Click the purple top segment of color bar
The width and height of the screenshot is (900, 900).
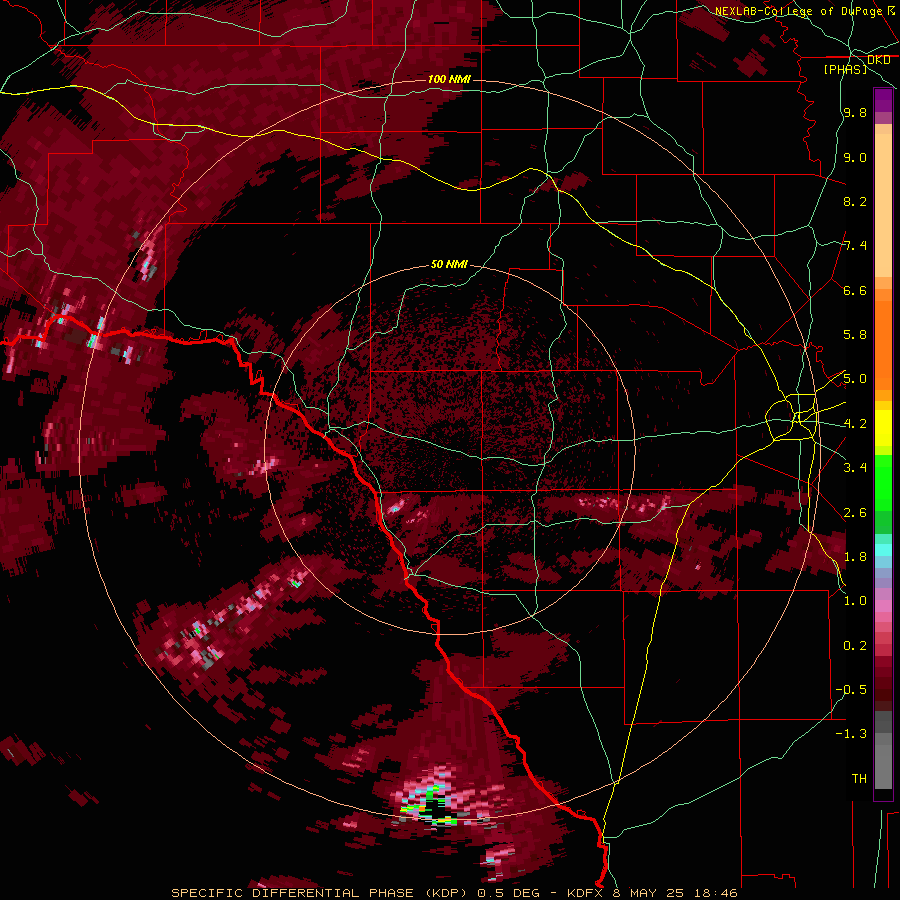(883, 101)
